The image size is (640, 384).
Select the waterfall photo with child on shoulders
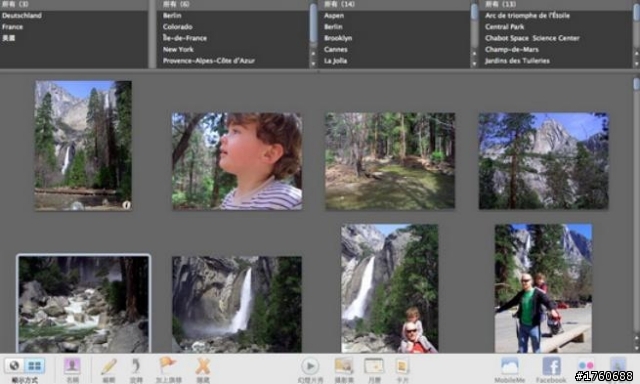tap(390, 289)
